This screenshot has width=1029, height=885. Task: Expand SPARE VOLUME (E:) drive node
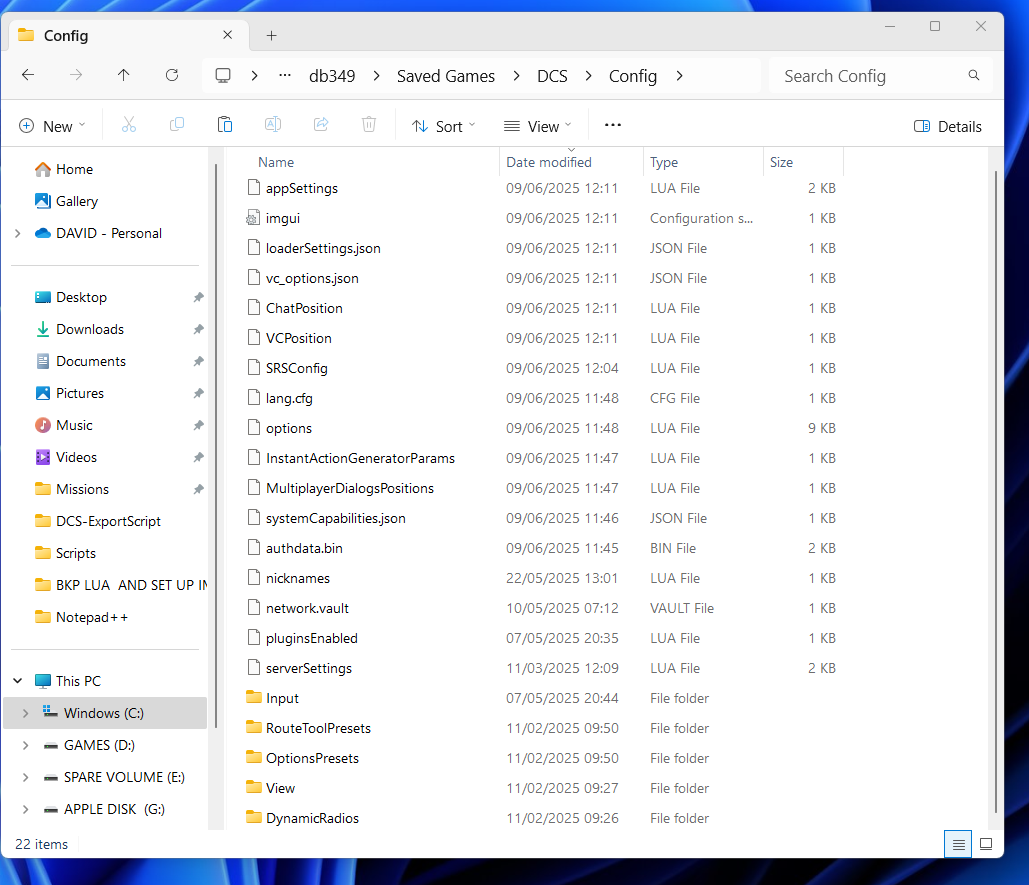26,777
